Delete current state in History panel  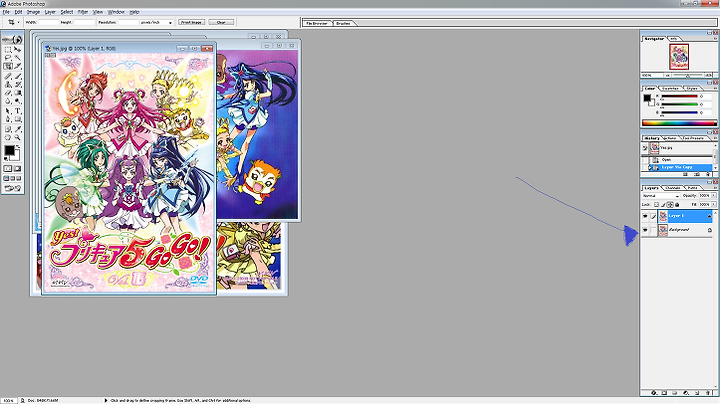(708, 174)
